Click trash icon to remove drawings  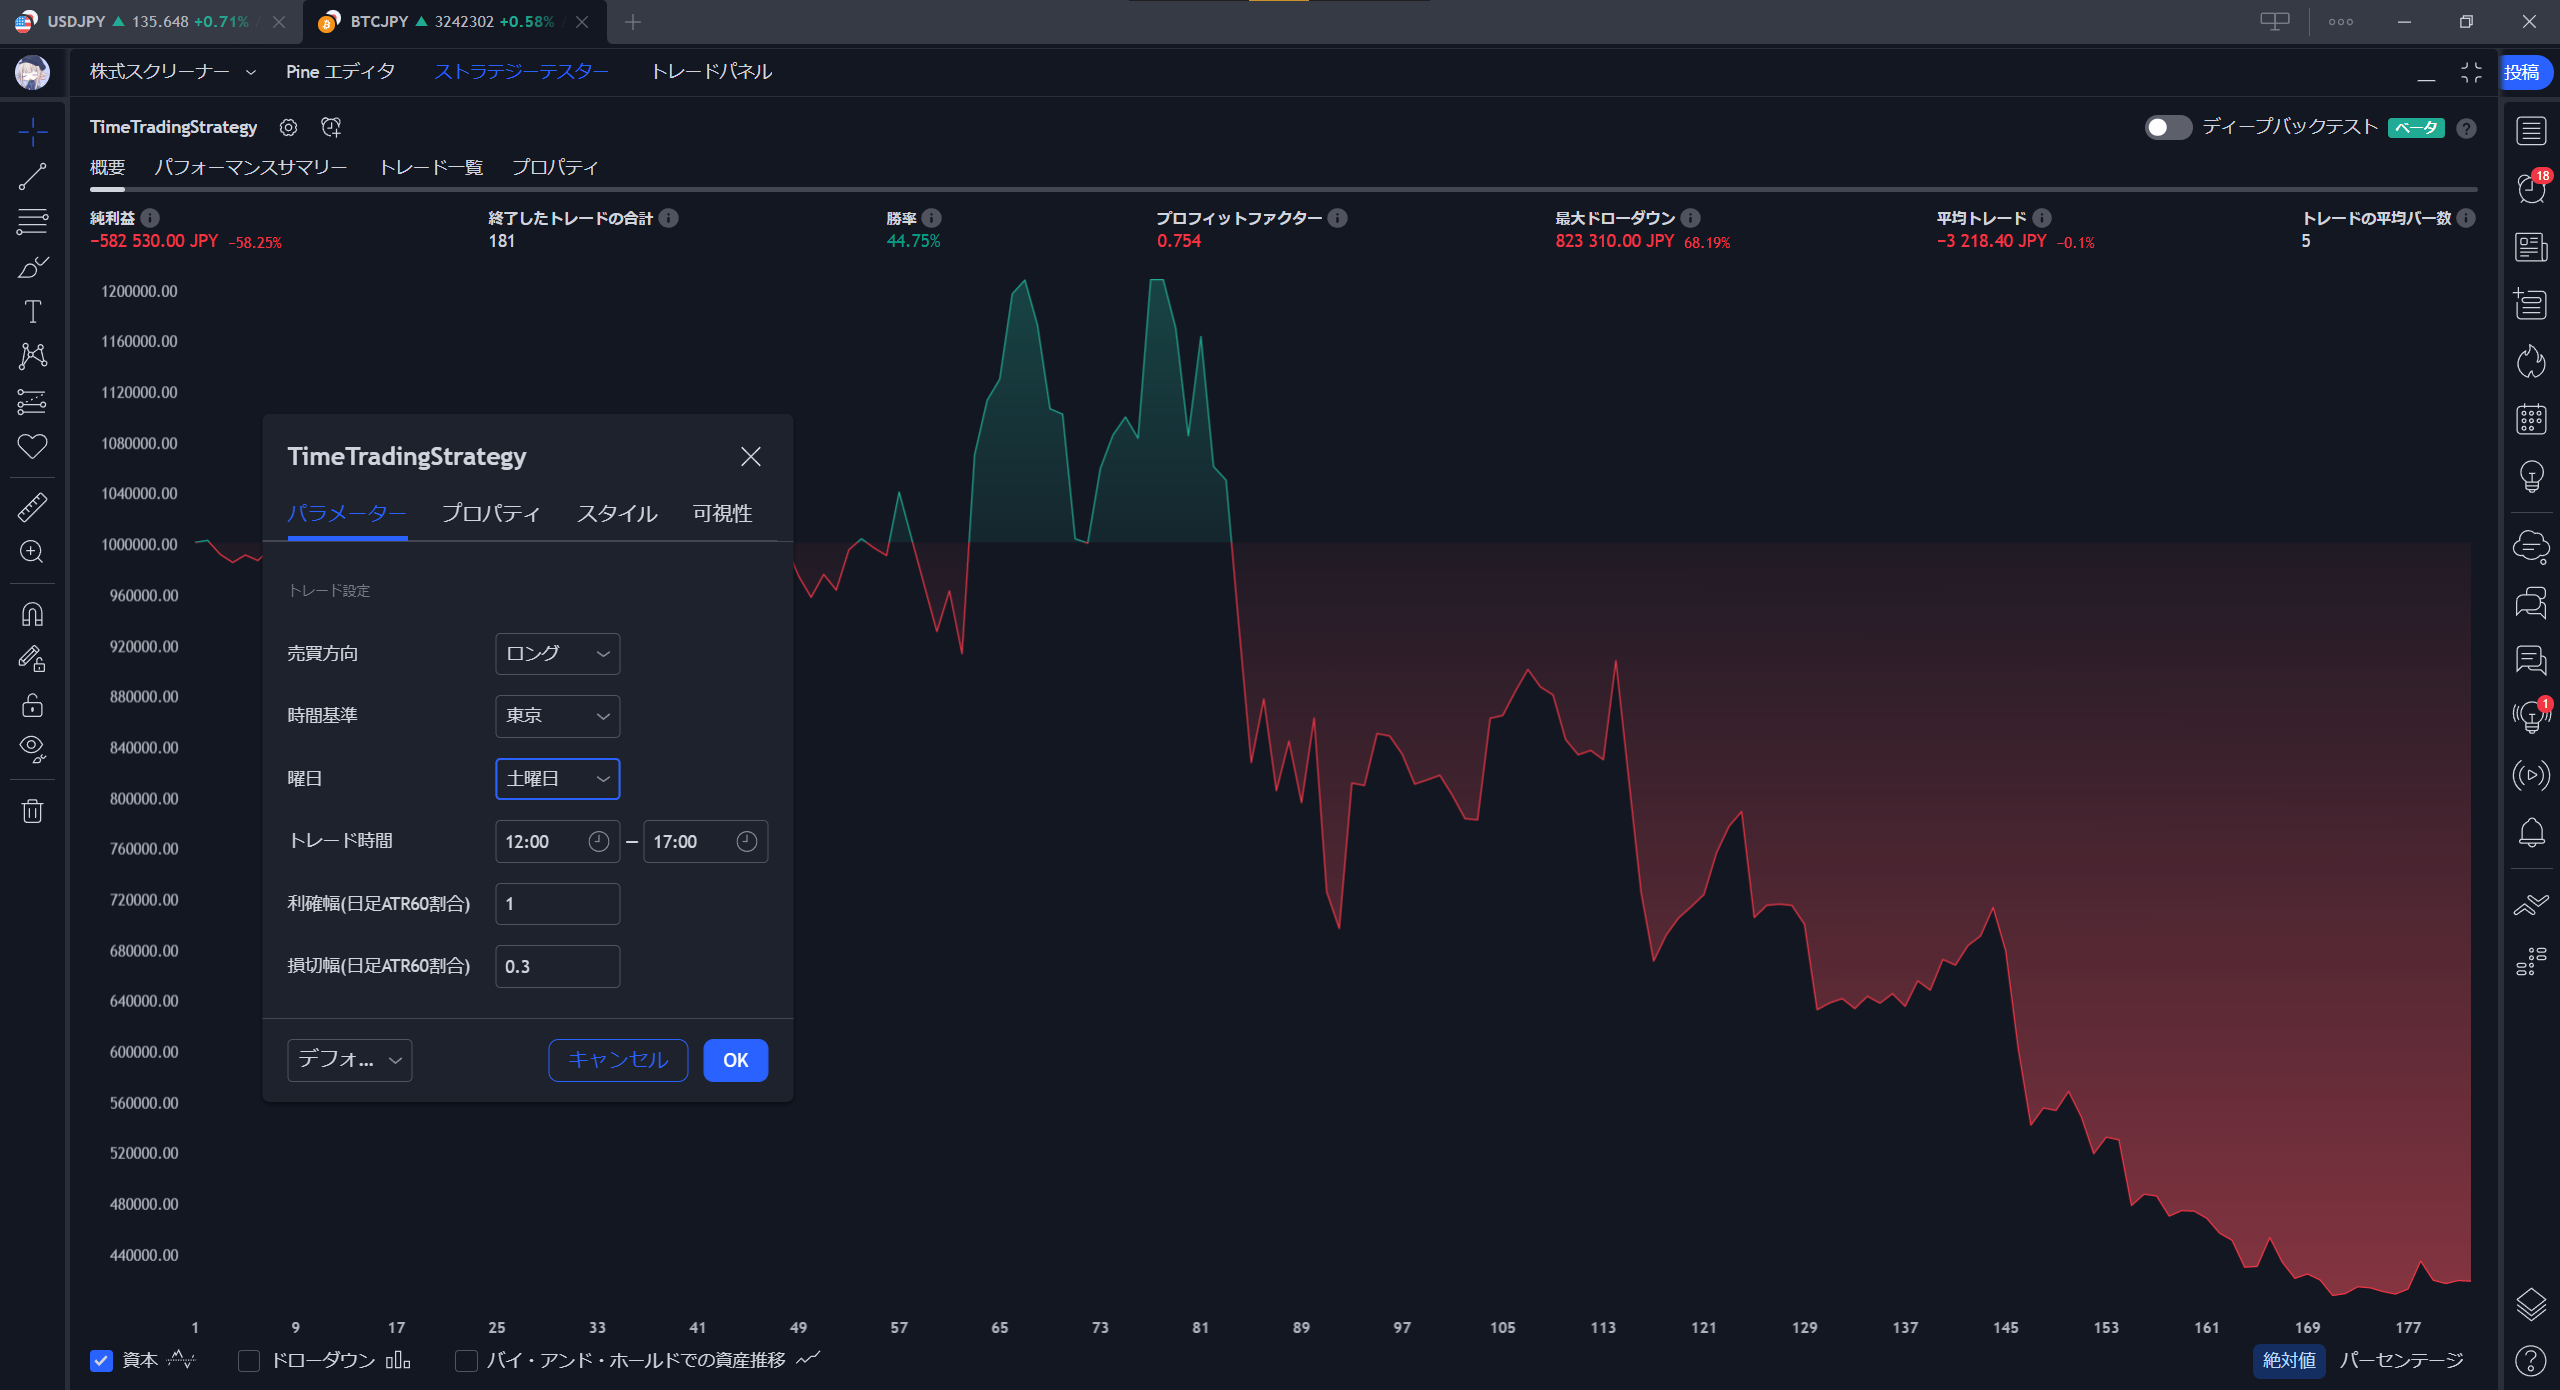(x=32, y=810)
